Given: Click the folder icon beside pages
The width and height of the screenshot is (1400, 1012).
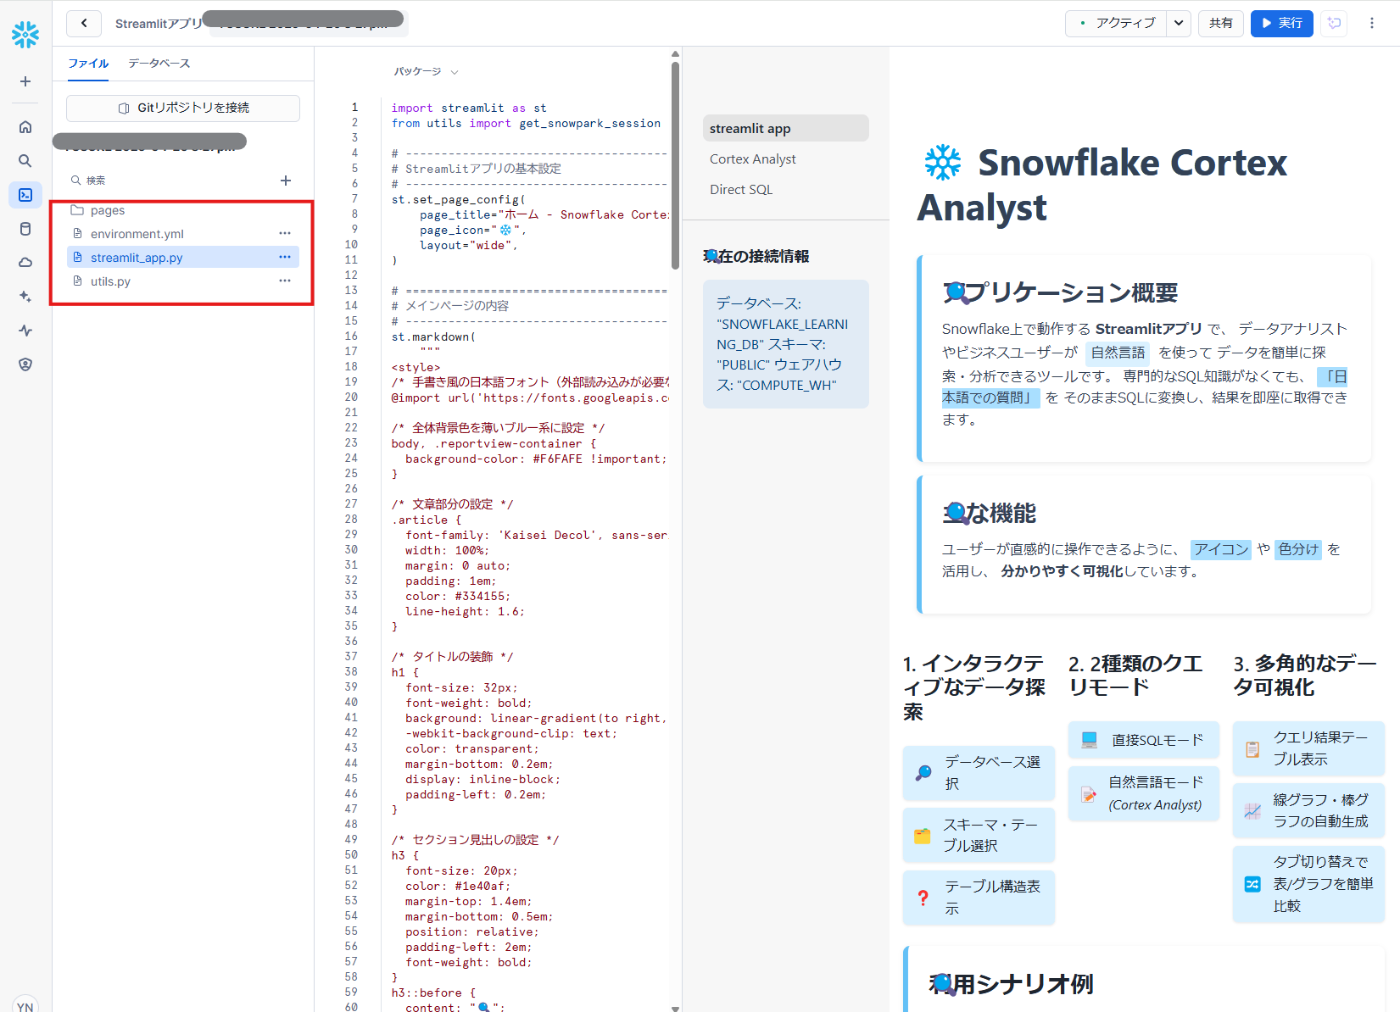Looking at the screenshot, I should click(77, 210).
